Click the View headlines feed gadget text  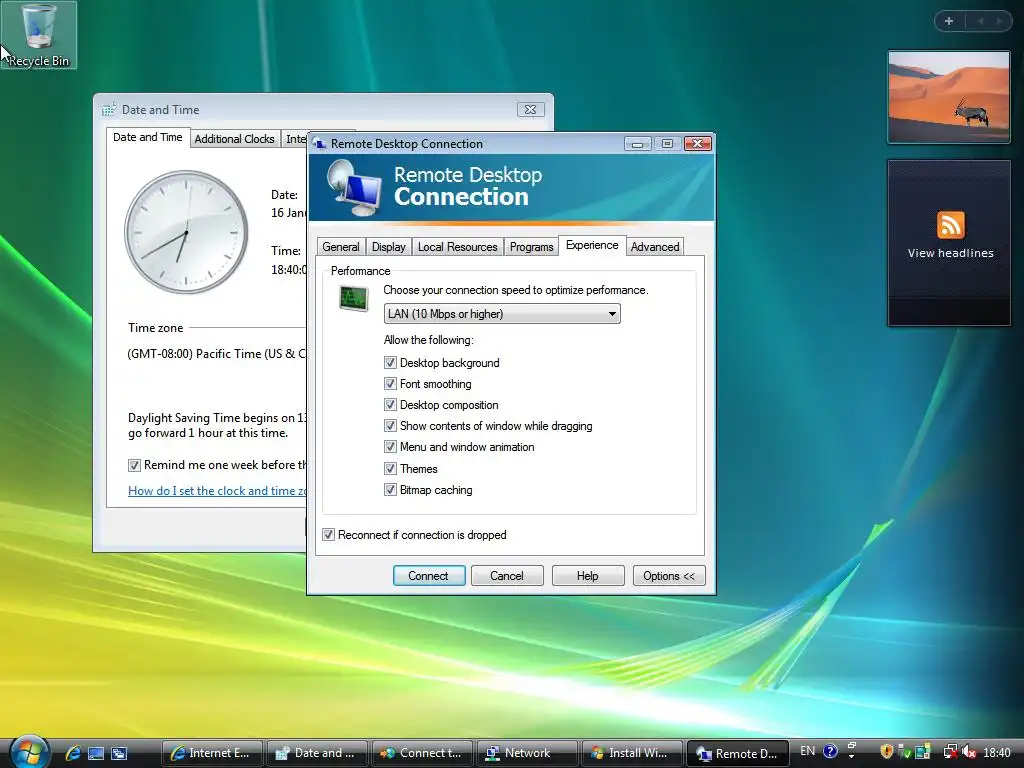click(950, 253)
